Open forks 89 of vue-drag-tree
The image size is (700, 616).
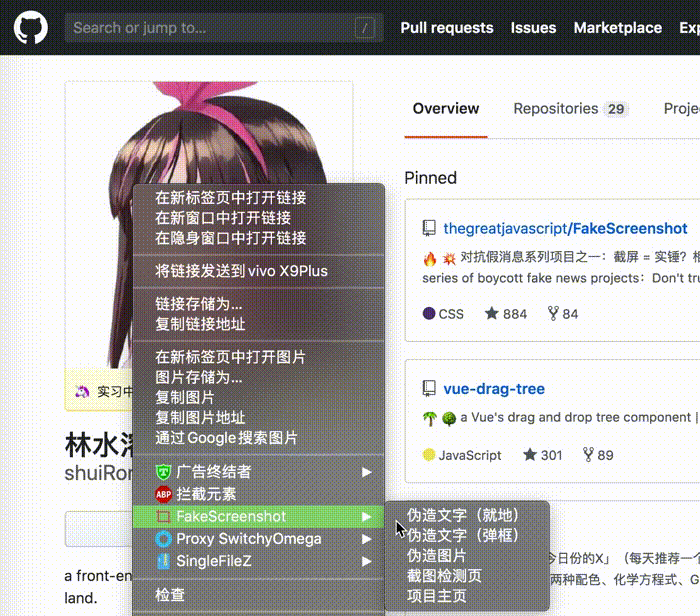(x=598, y=455)
